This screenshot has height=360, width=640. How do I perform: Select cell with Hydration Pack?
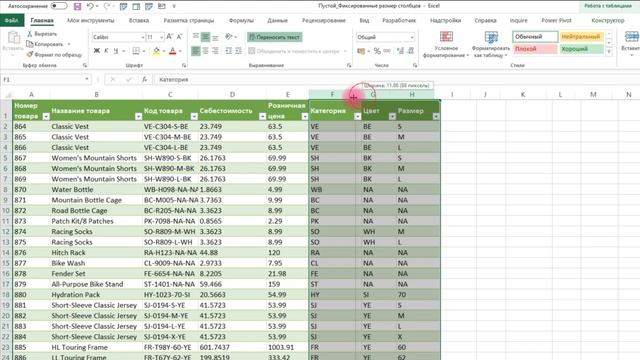[x=96, y=295]
